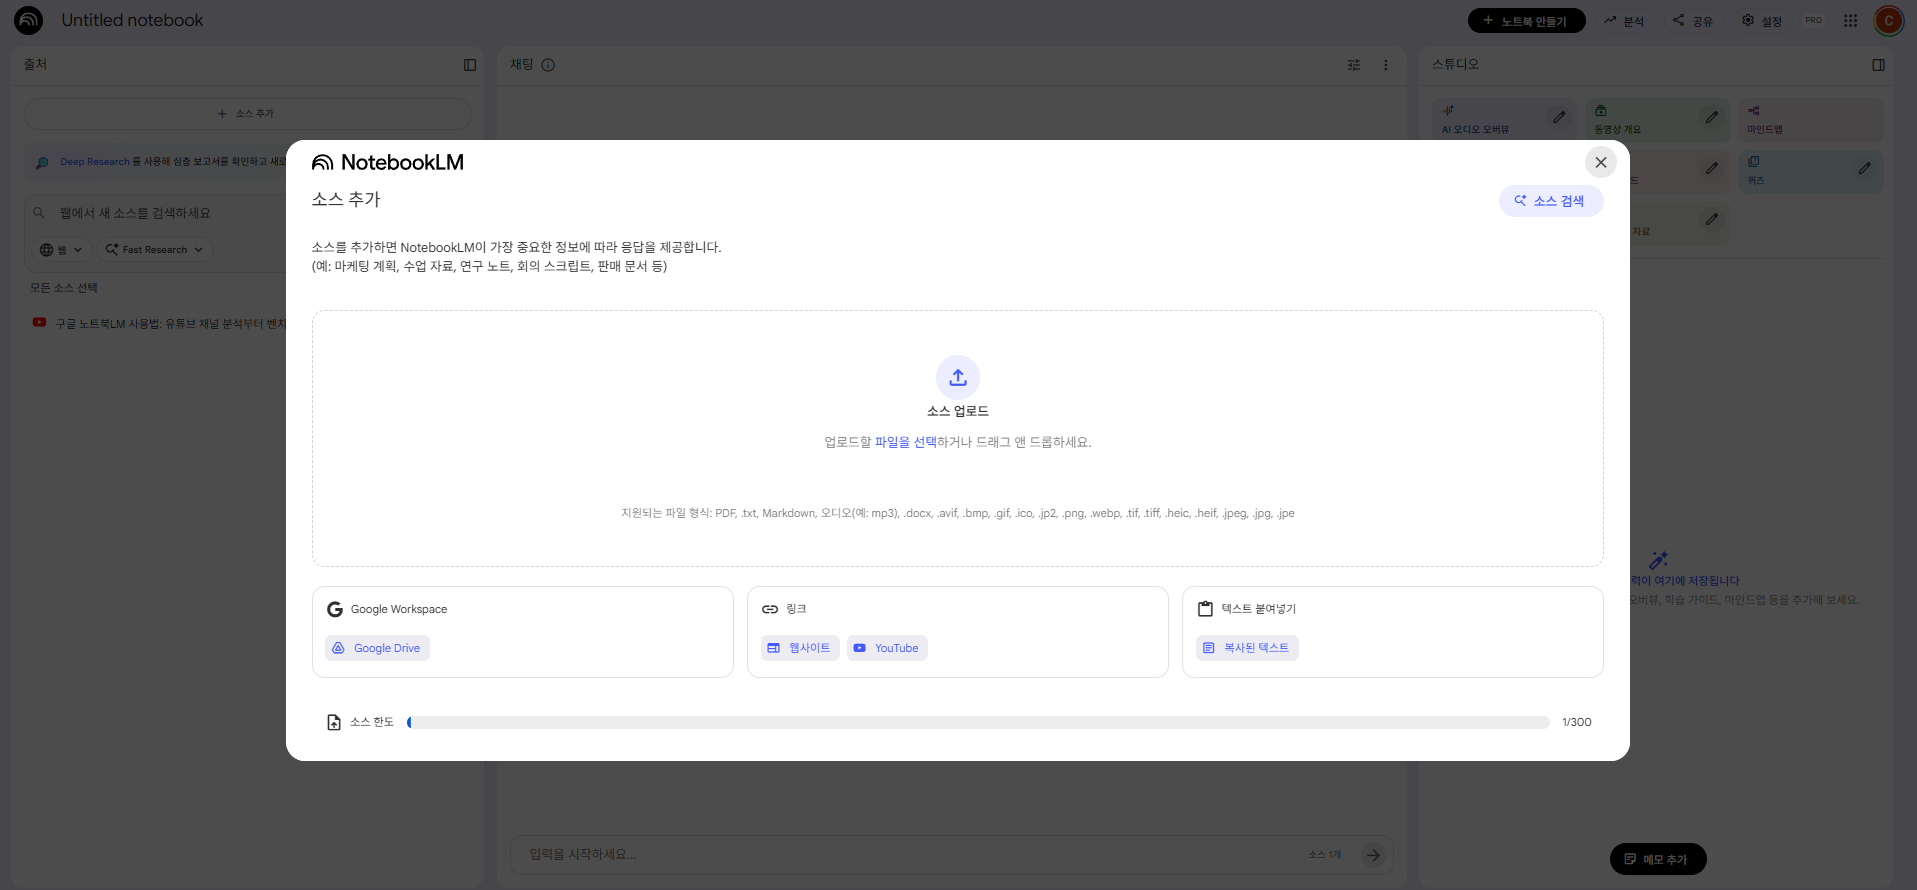1917x890 pixels.
Task: Edit AI 오디오 오버뷰 with its pencil icon
Action: pos(1559,117)
